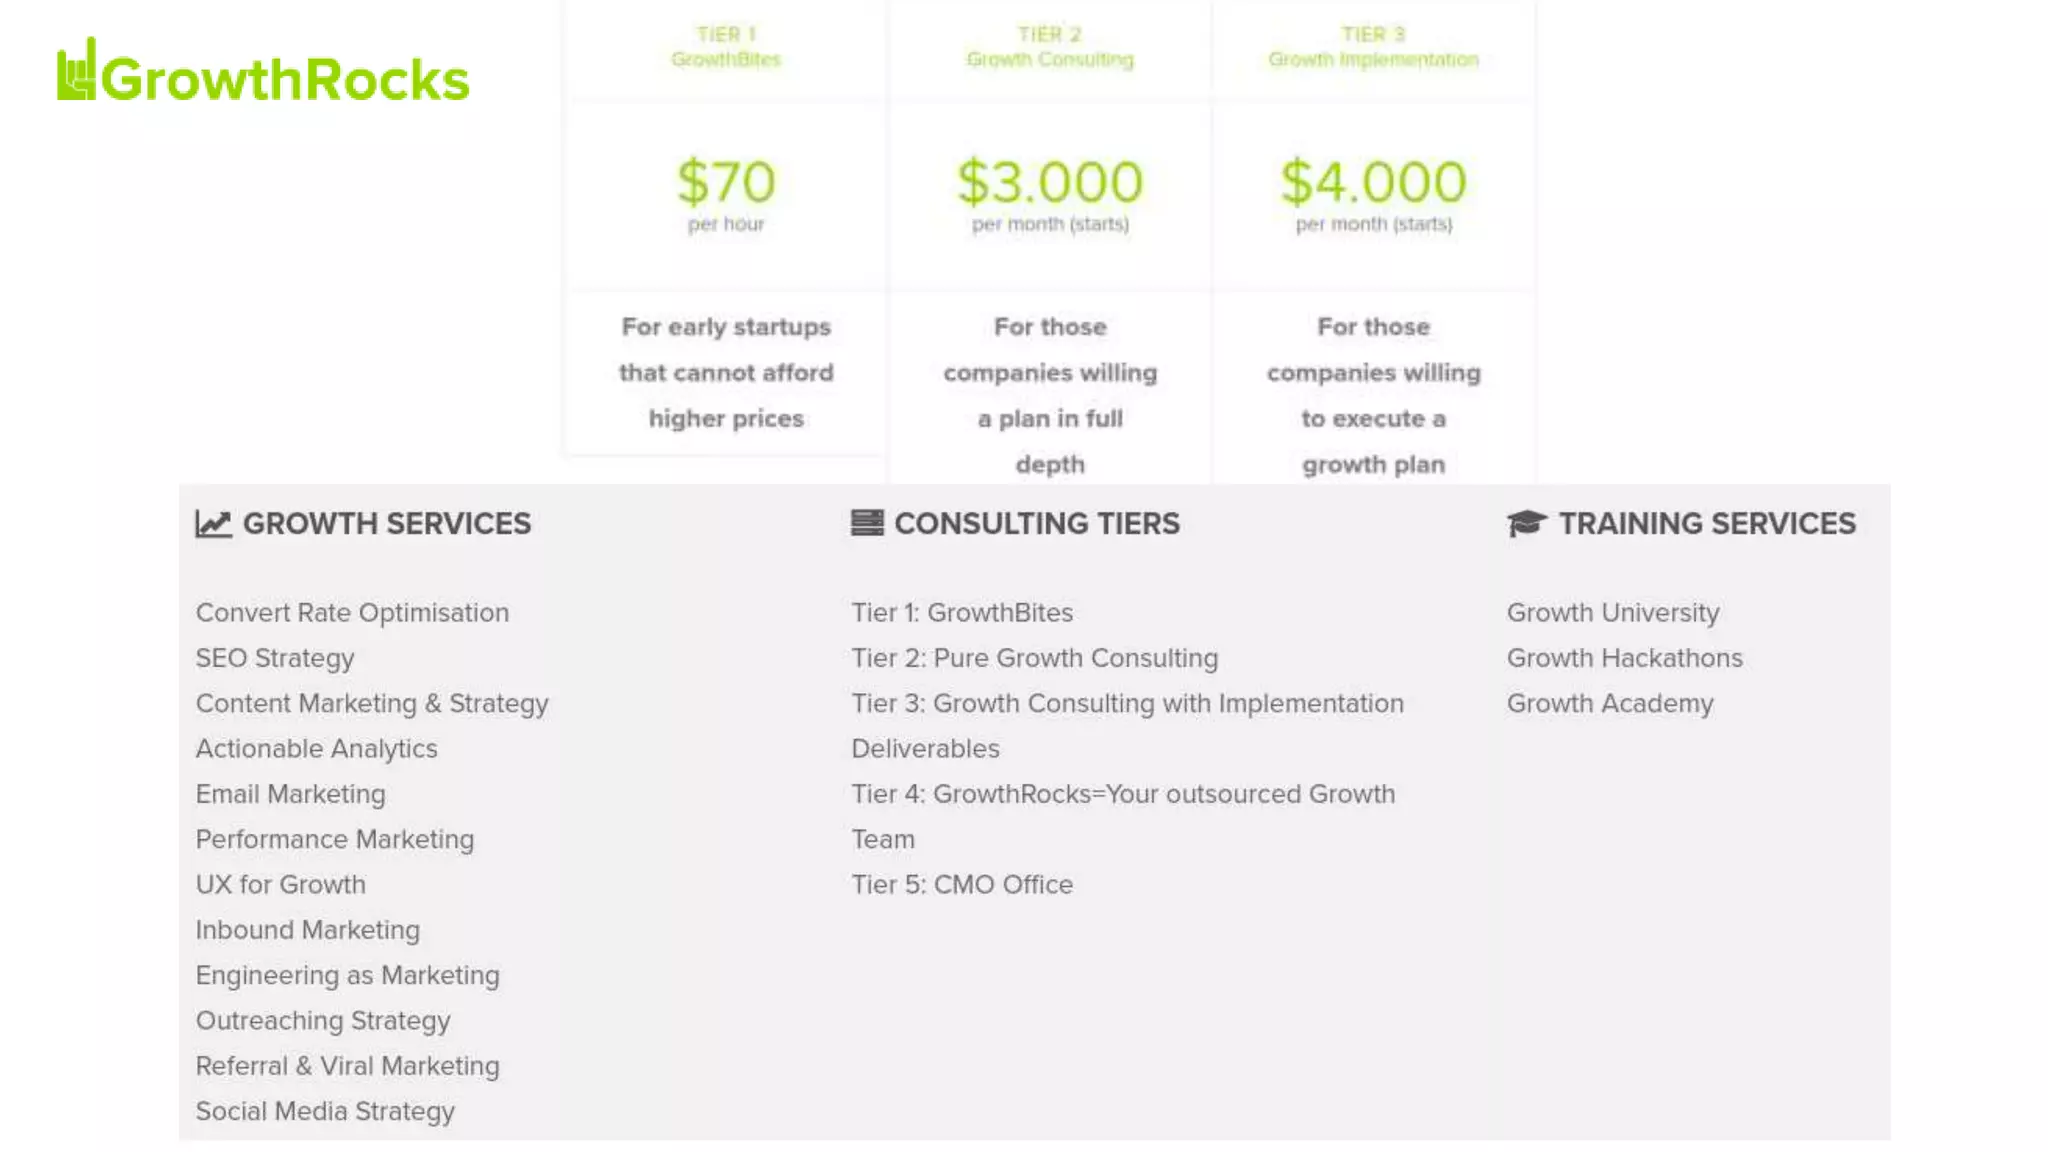Go to Growth Academy
Image resolution: width=2048 pixels, height=1152 pixels.
(x=1610, y=704)
